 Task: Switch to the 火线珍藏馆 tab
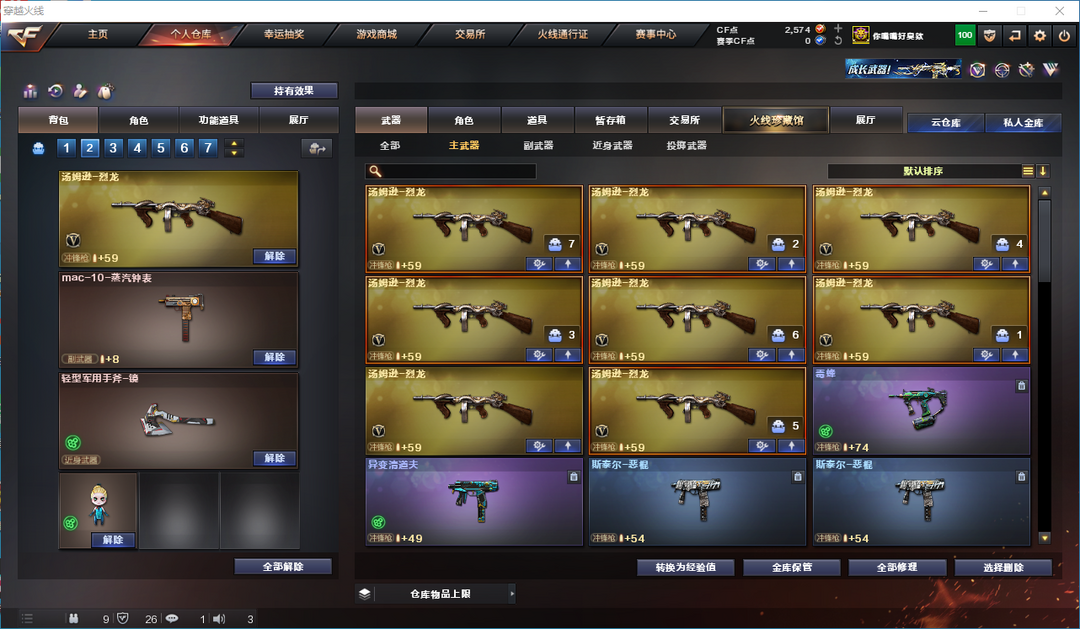click(776, 120)
